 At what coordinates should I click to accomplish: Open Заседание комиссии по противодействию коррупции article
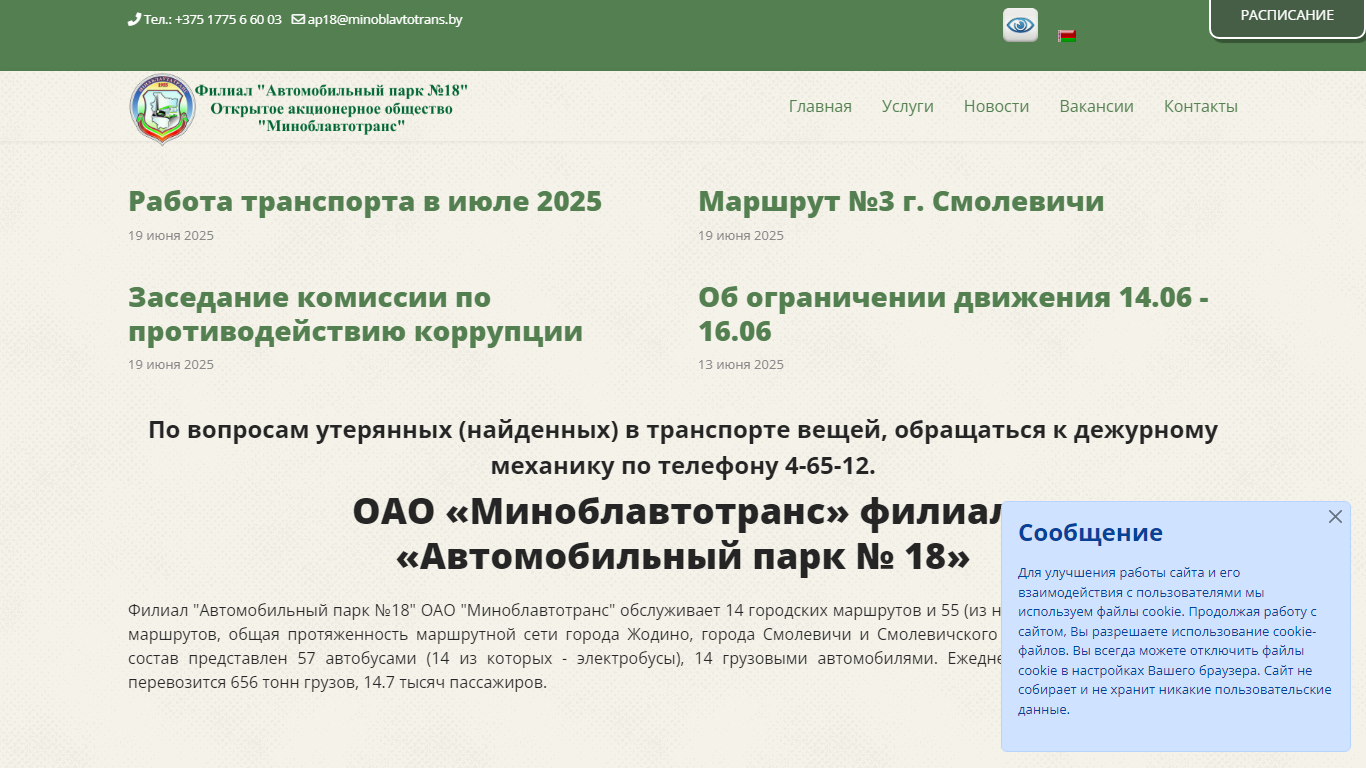tap(355, 314)
